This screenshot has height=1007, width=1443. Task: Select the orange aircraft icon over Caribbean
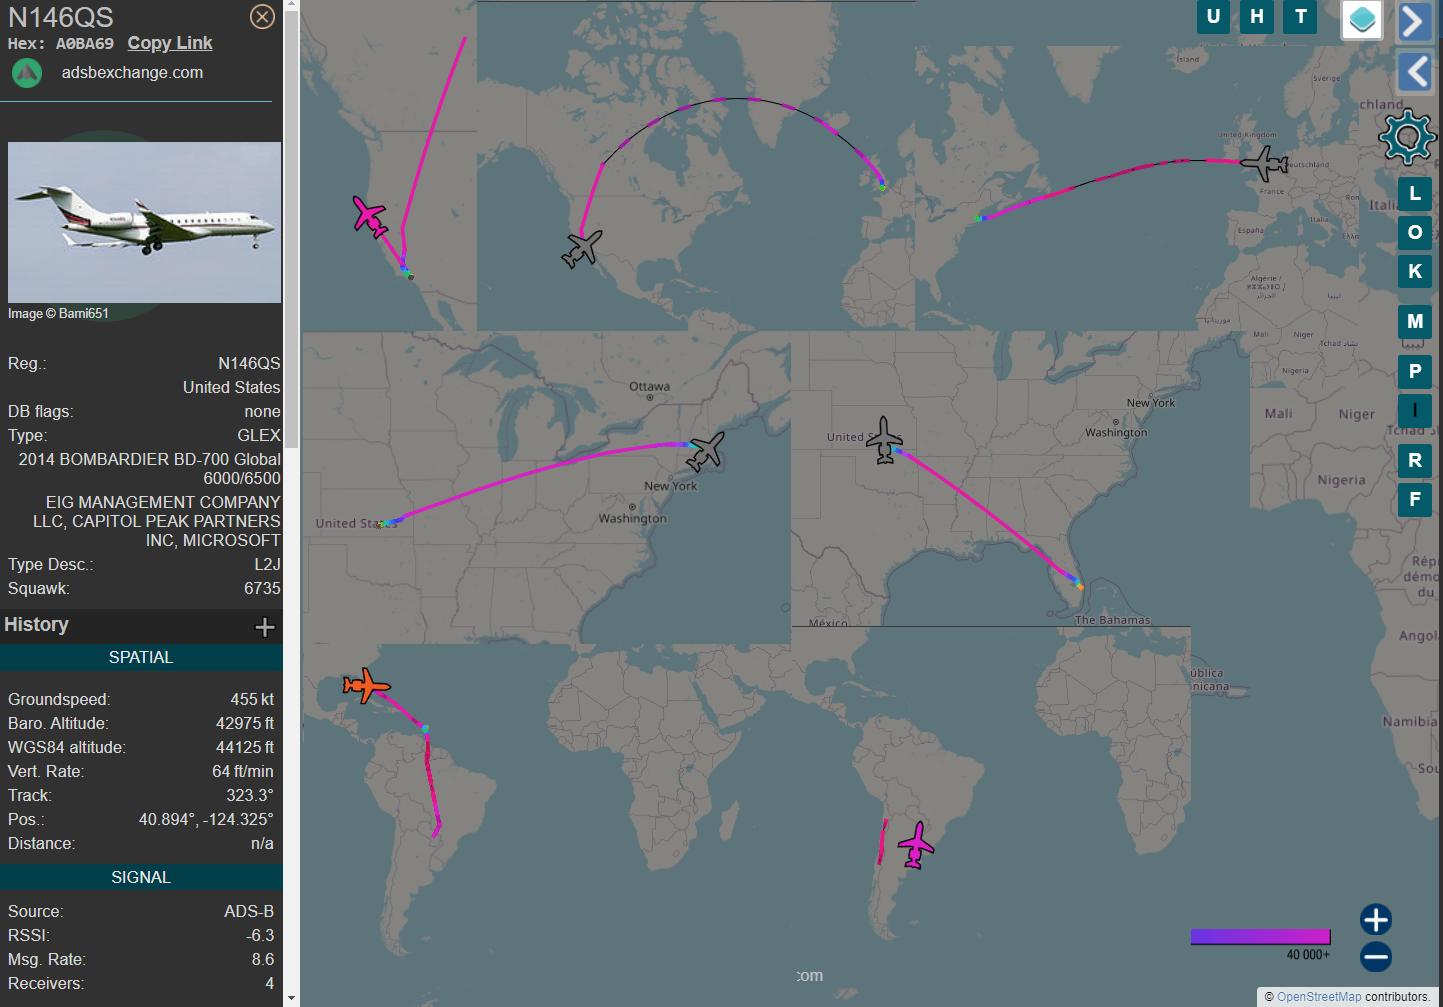(366, 686)
